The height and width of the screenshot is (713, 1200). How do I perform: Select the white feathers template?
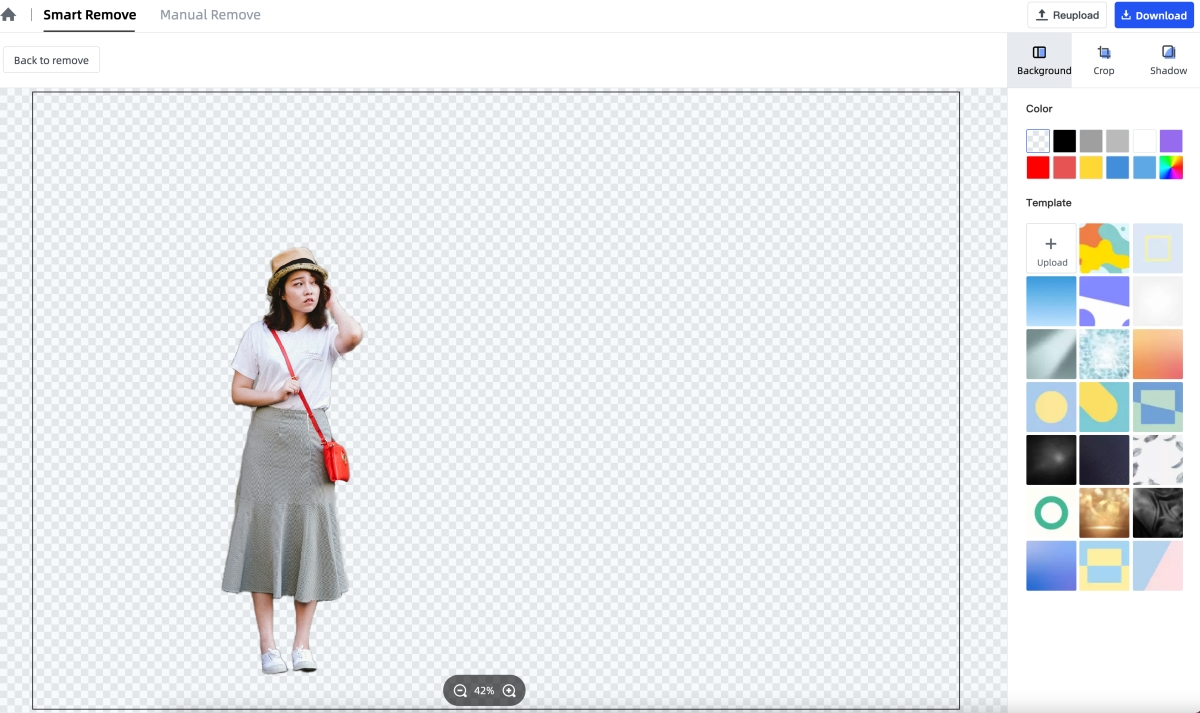1158,460
